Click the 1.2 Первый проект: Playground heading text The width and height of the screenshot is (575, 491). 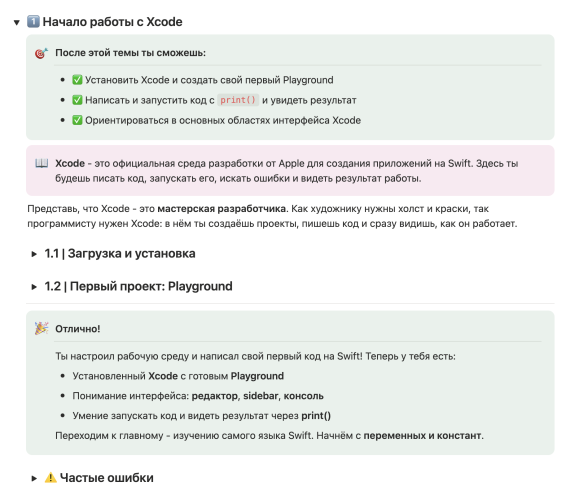(139, 286)
